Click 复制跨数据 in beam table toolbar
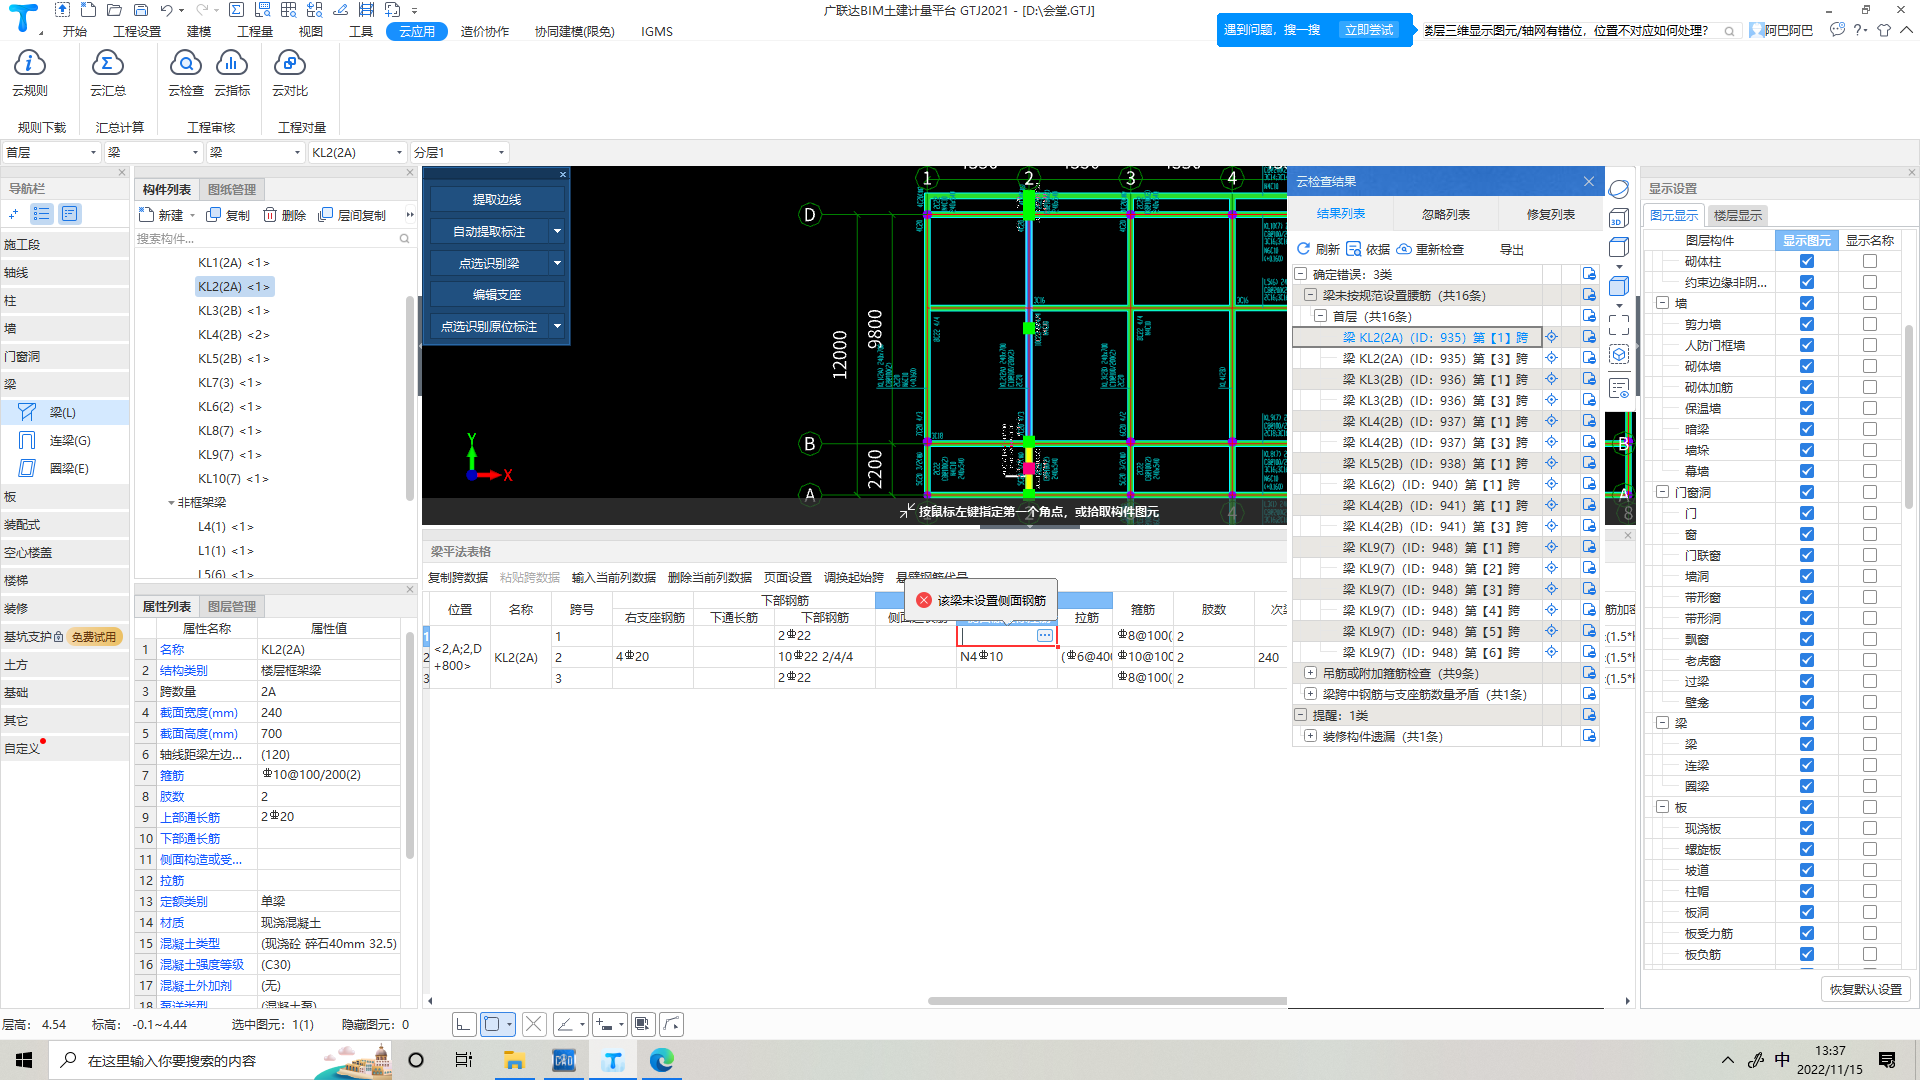The height and width of the screenshot is (1080, 1920). (458, 577)
